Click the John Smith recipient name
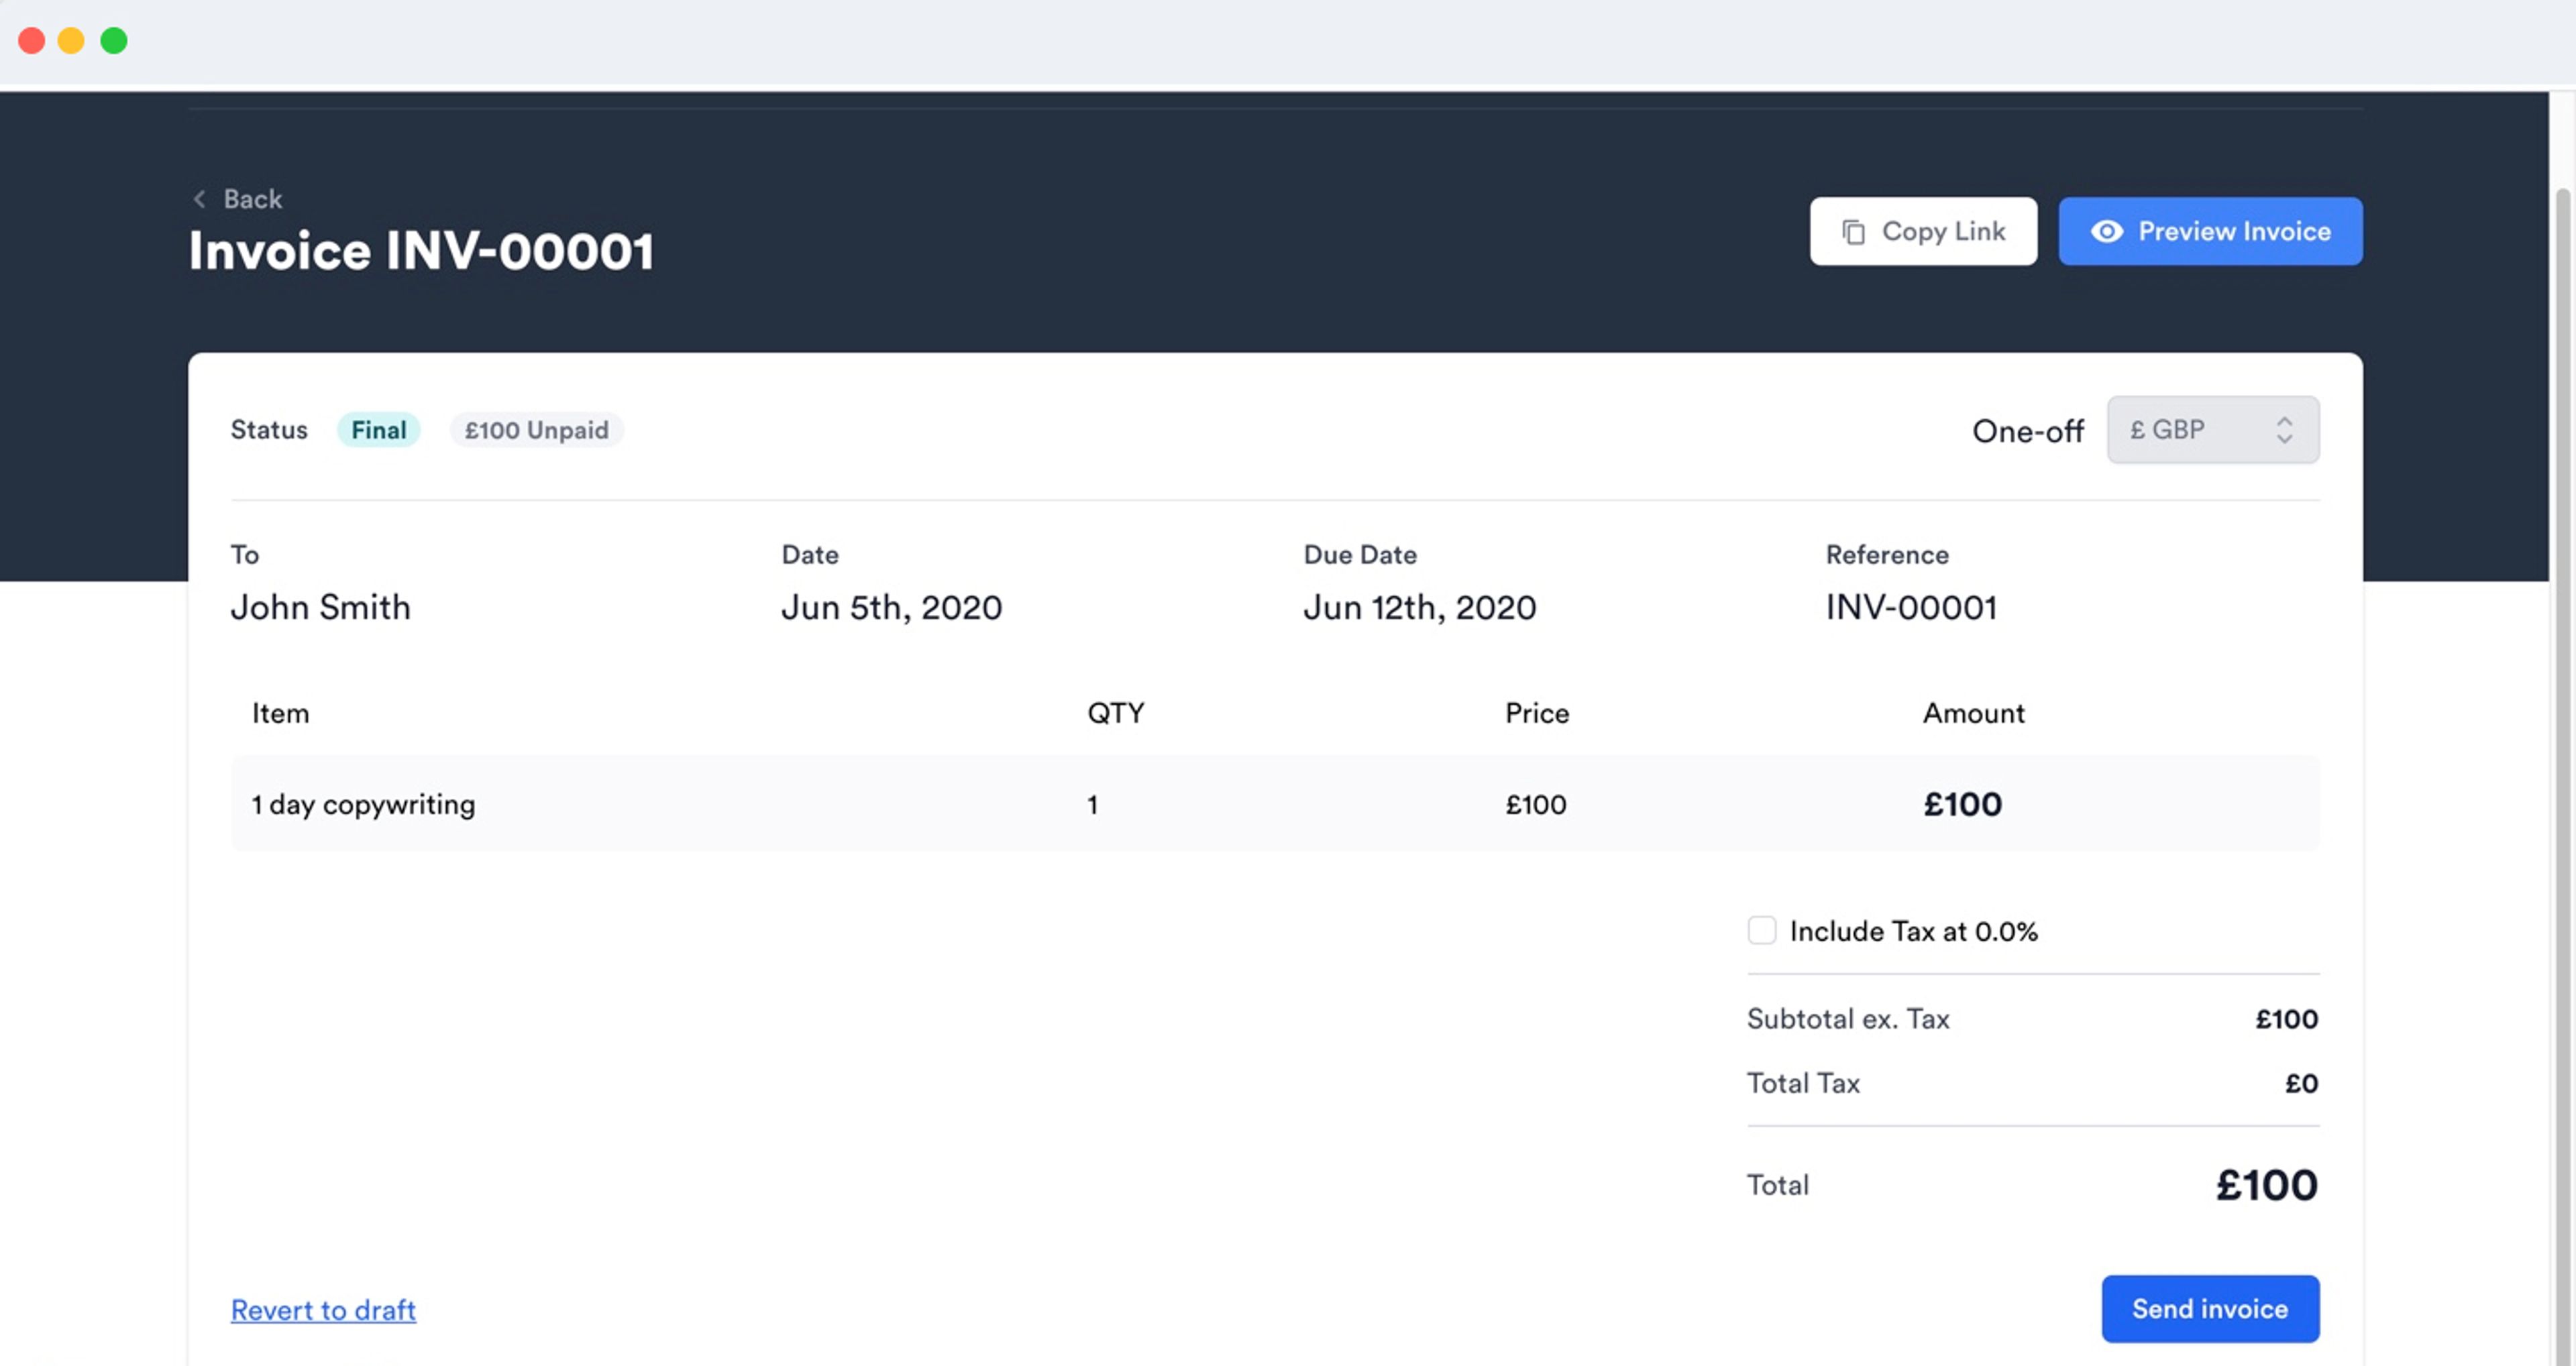This screenshot has width=2576, height=1366. point(320,607)
